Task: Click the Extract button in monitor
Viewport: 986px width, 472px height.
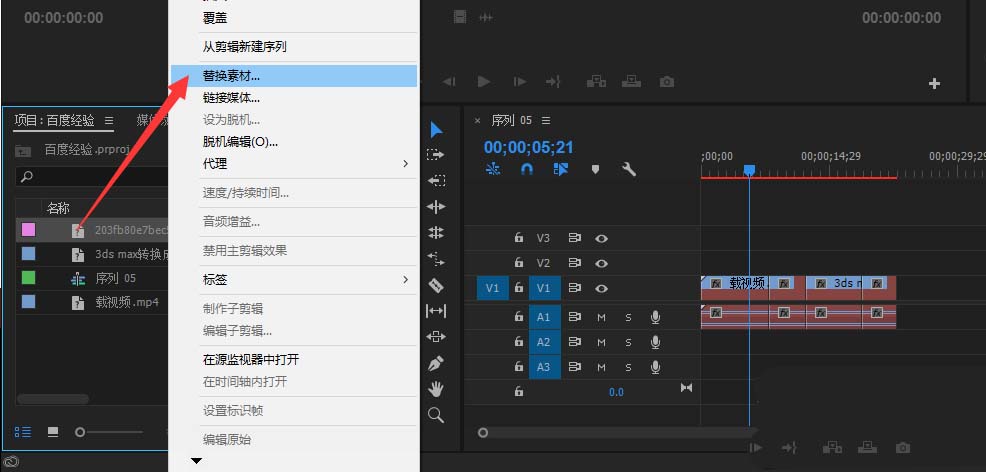Action: pyautogui.click(x=631, y=82)
